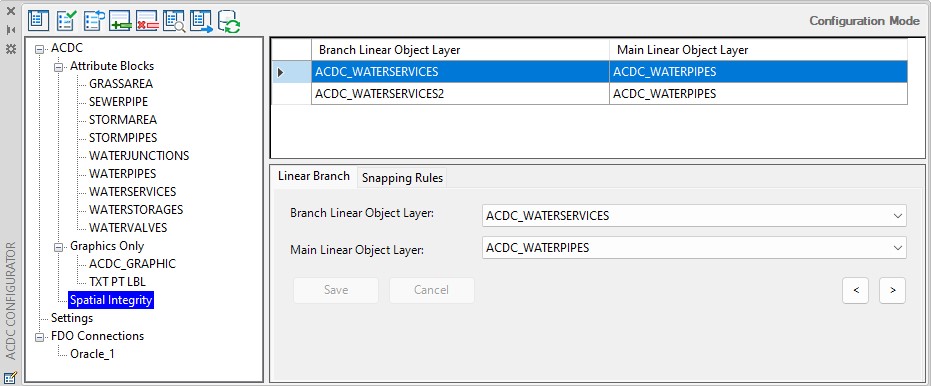Click the list icon with undo arrow
Screen dimensions: 931x386
point(94,21)
